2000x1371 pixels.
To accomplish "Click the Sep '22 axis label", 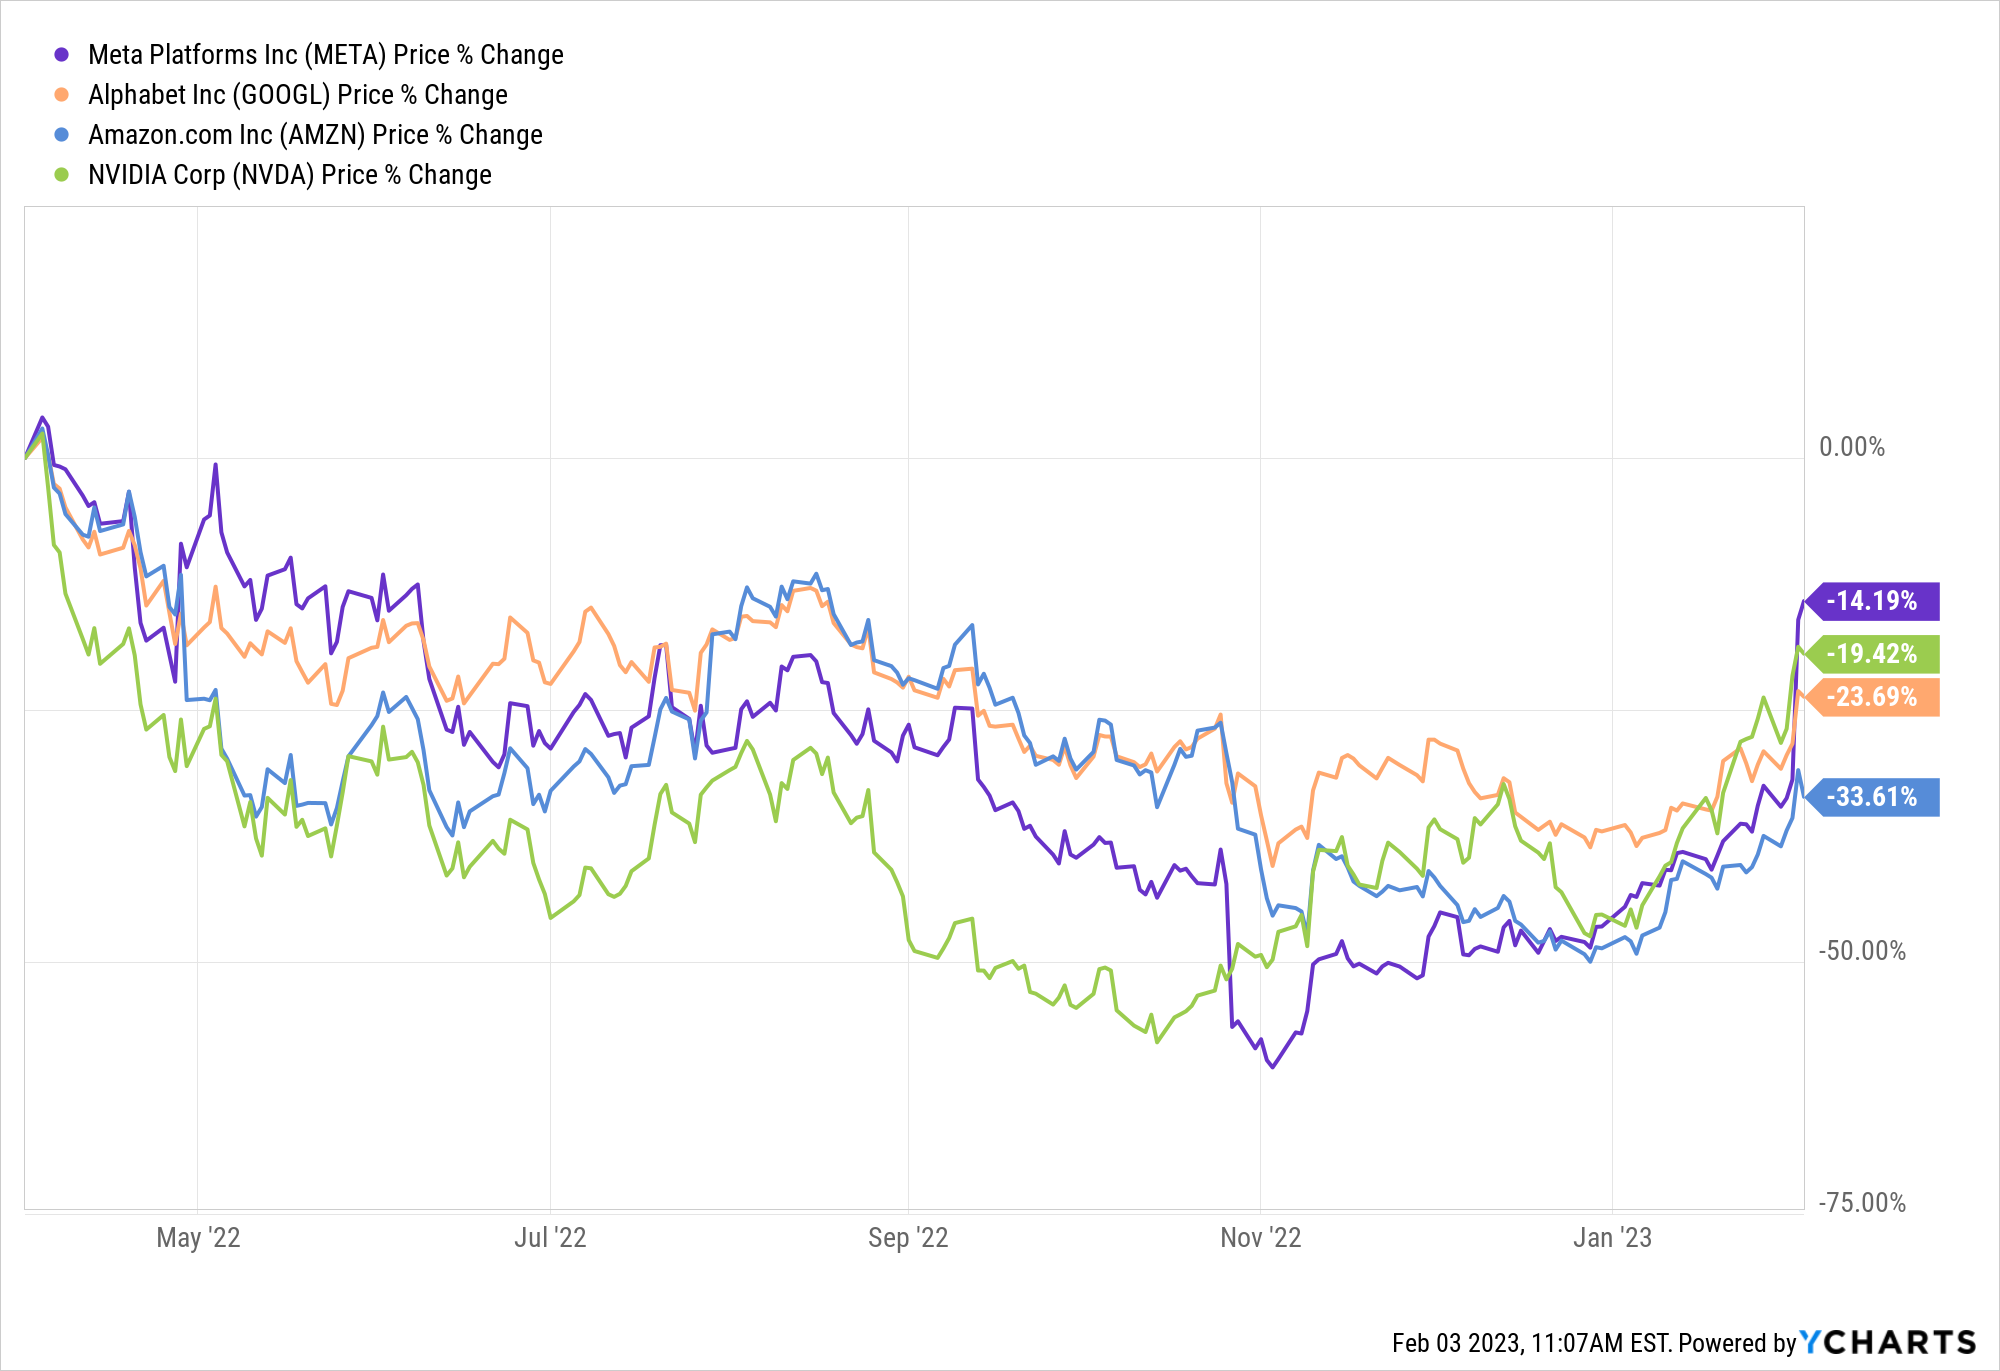I will pos(908,1238).
